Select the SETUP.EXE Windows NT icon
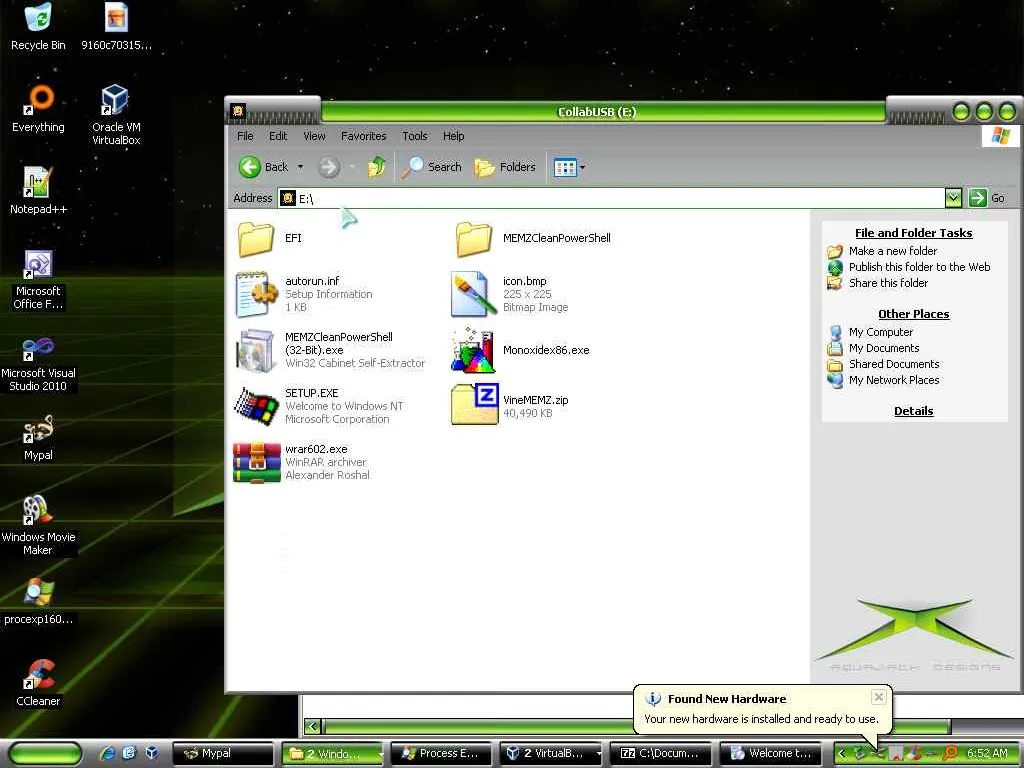Screen dimensions: 1024x768 click(x=255, y=406)
